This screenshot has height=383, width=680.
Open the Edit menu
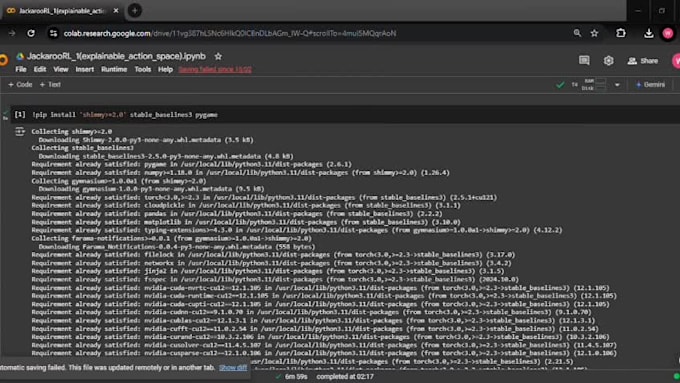pyautogui.click(x=40, y=69)
